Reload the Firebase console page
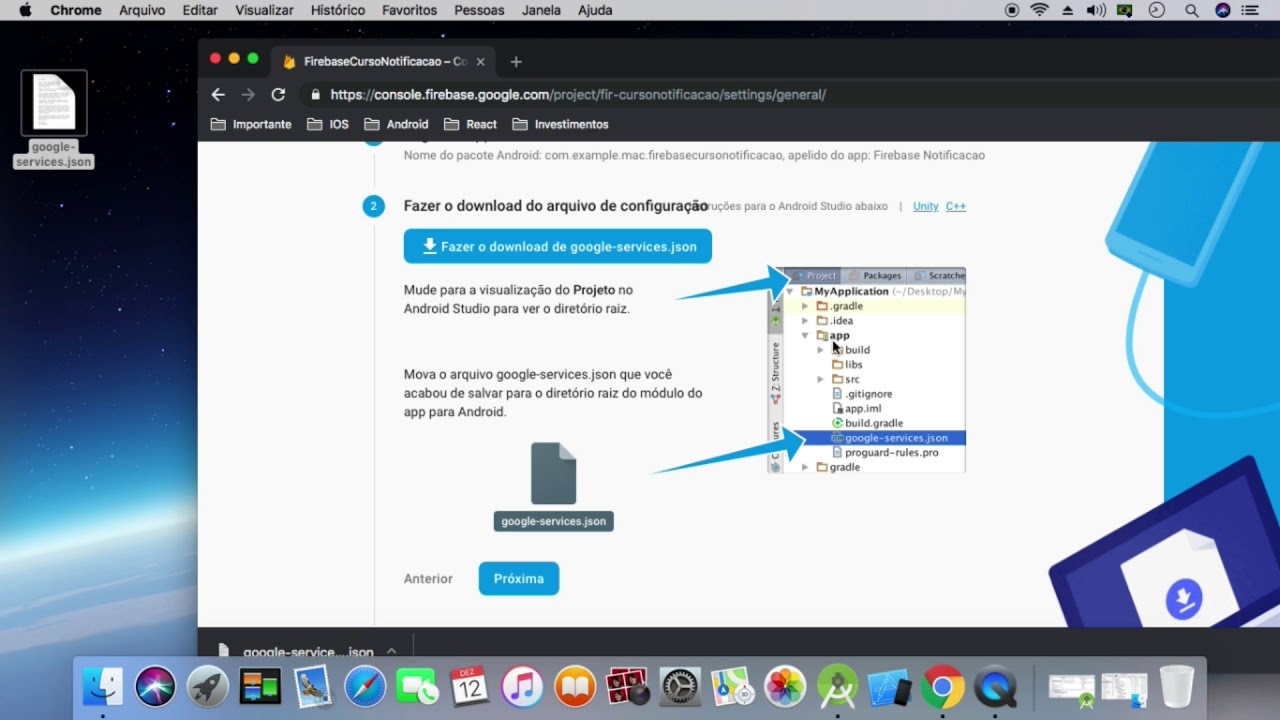The image size is (1280, 720). [x=278, y=95]
